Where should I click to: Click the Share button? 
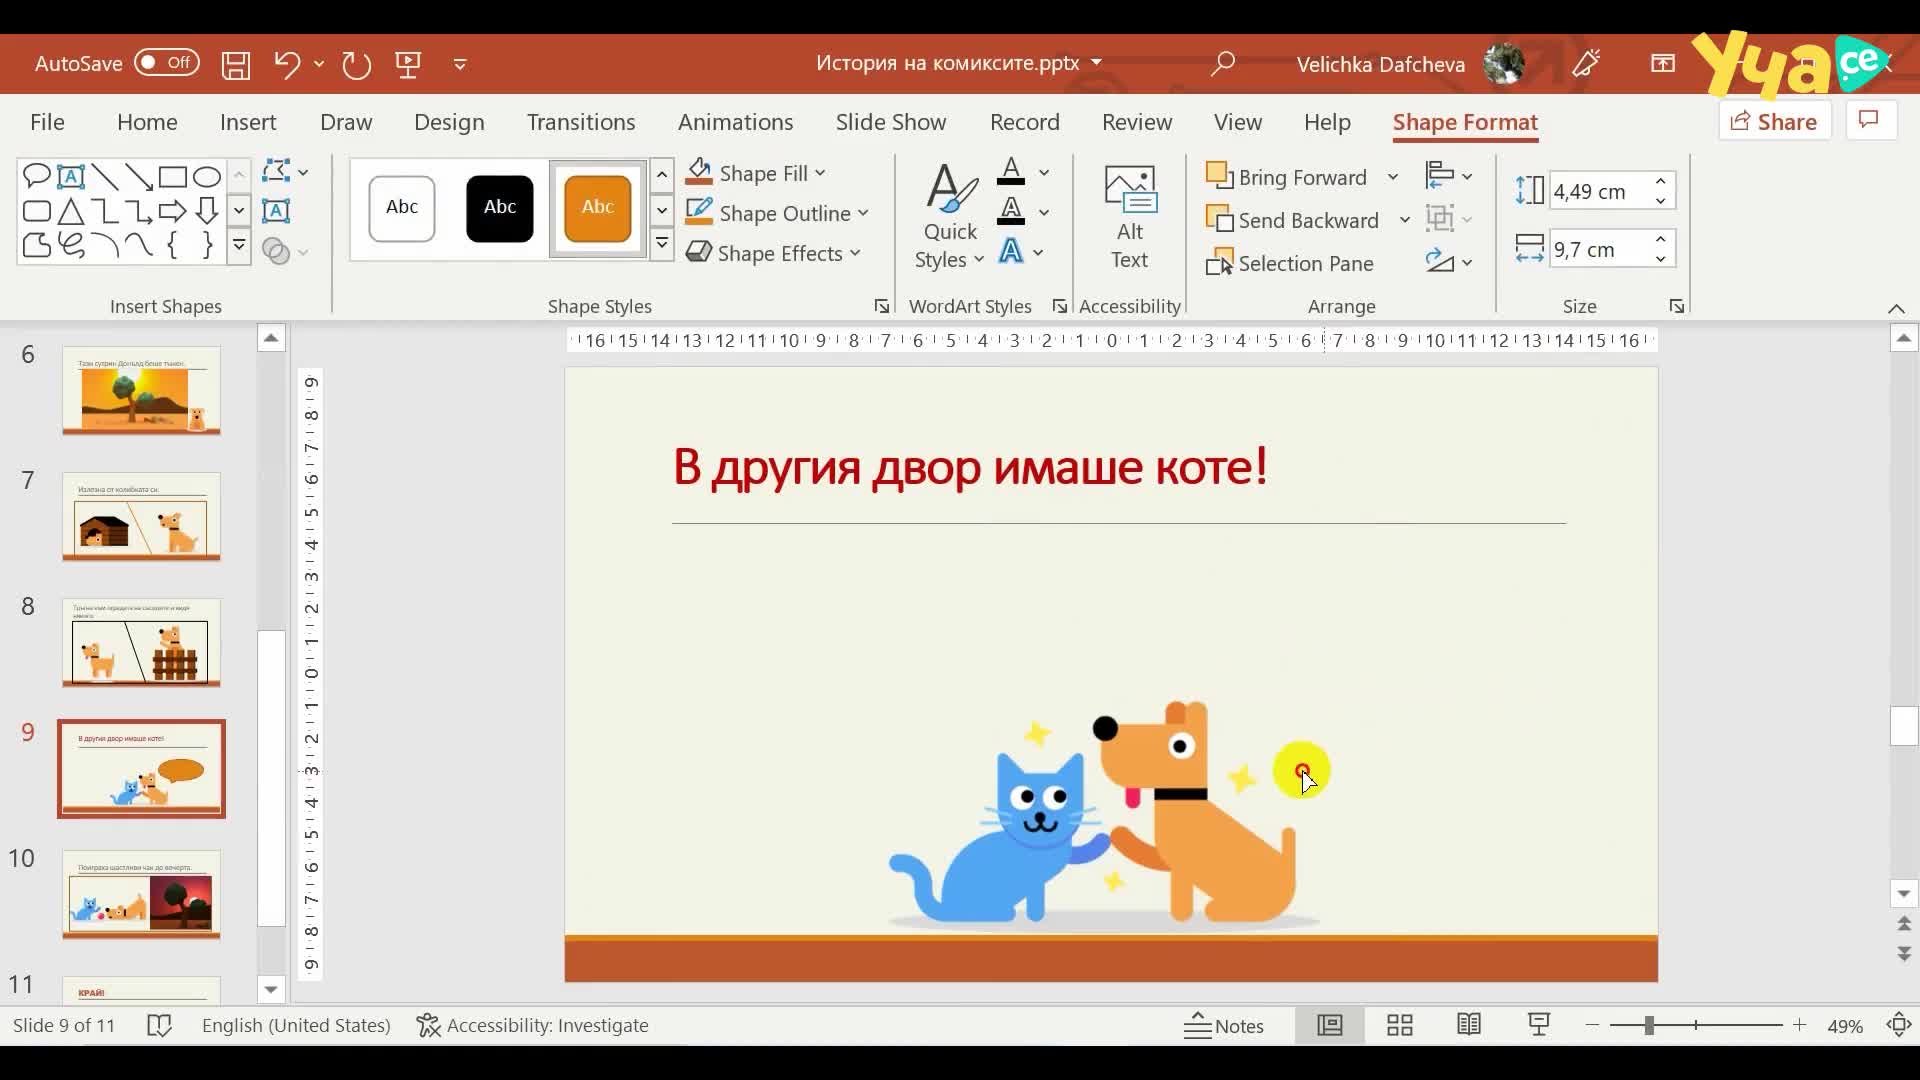(1774, 121)
